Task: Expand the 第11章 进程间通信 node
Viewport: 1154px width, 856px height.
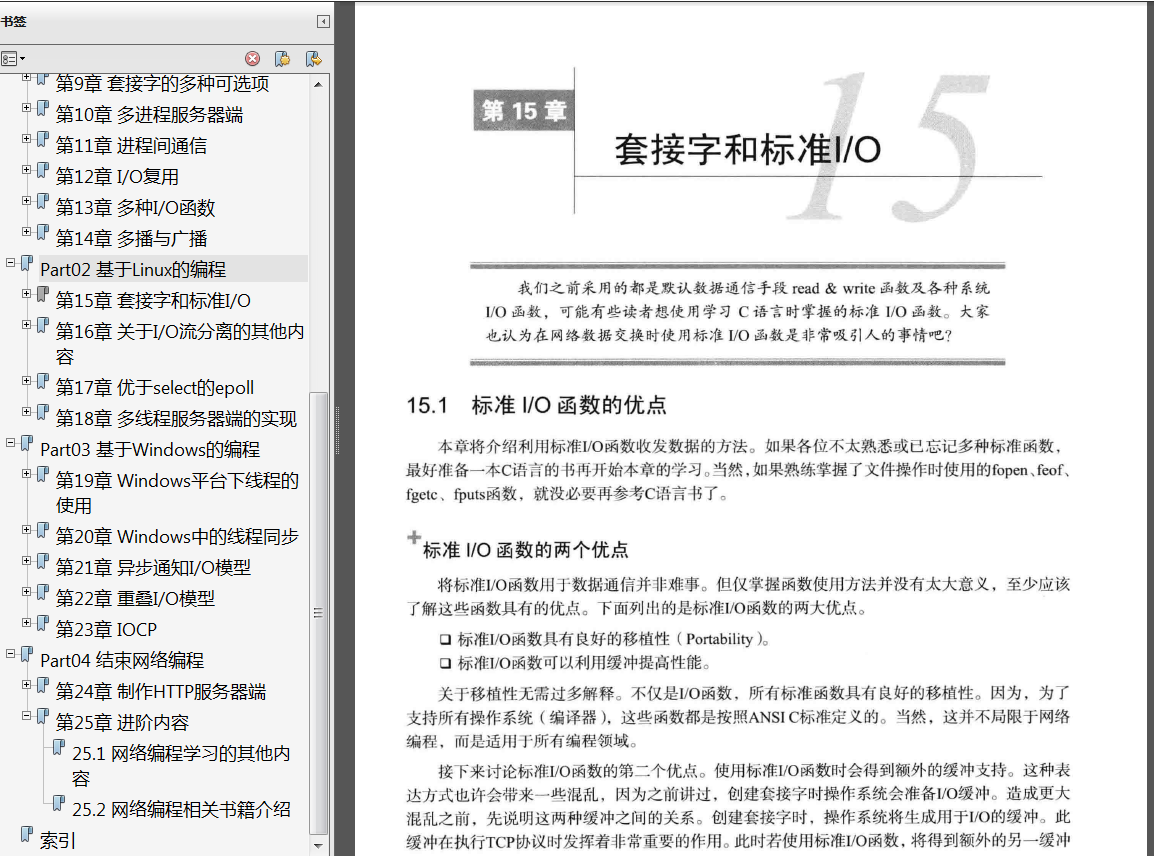Action: point(26,138)
